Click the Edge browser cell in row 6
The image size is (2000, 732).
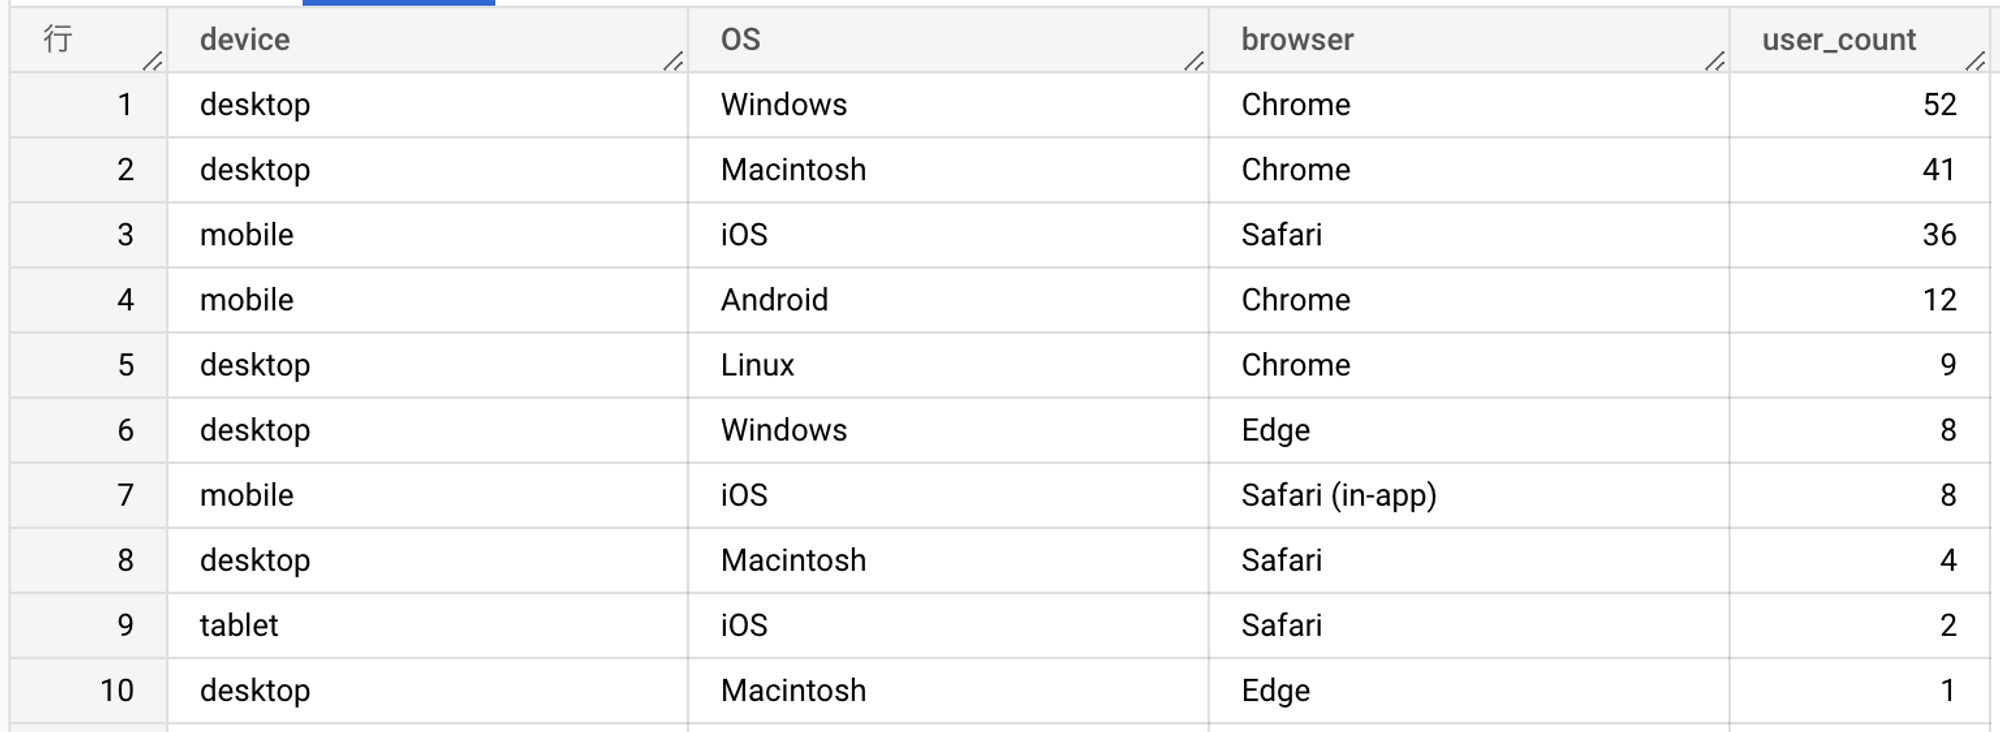[x=1469, y=430]
